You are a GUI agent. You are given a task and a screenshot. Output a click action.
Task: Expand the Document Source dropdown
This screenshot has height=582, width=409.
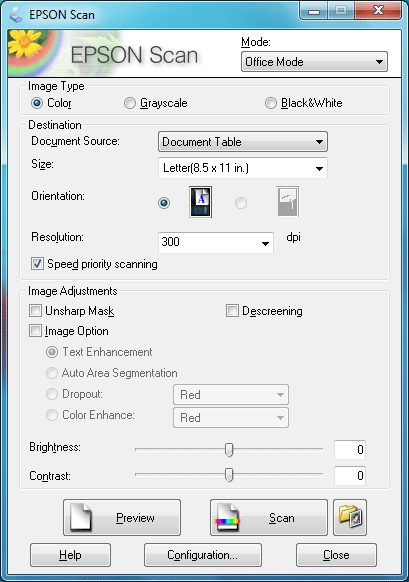[x=243, y=141]
